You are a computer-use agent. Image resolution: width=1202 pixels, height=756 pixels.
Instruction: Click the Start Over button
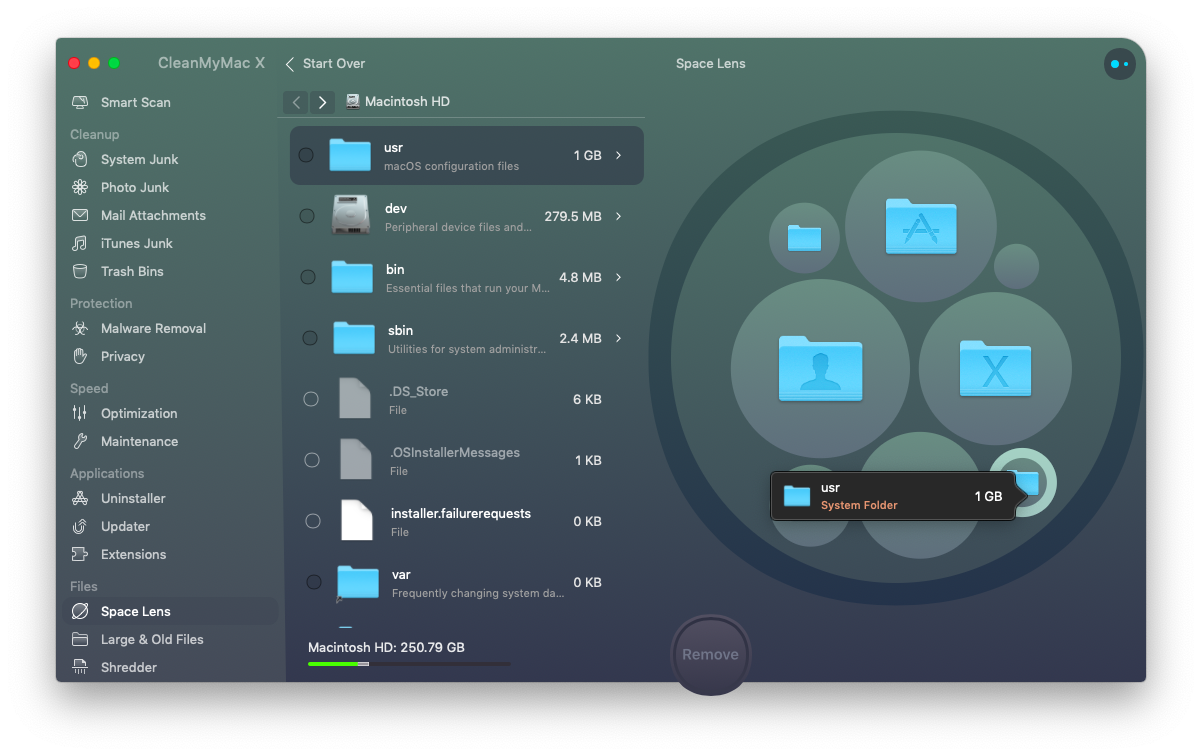pyautogui.click(x=325, y=64)
